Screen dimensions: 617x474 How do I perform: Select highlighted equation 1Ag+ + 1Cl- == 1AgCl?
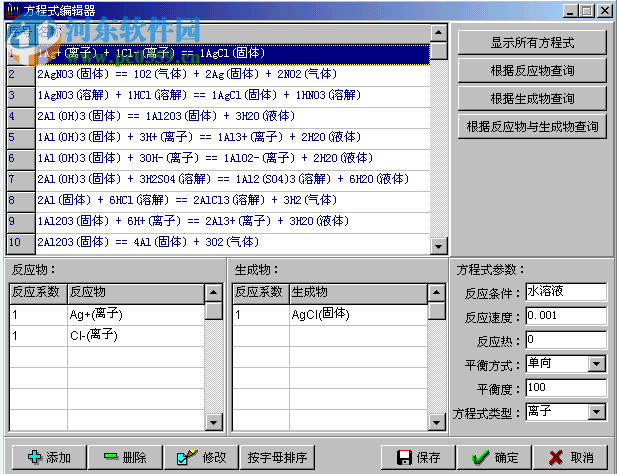click(233, 53)
